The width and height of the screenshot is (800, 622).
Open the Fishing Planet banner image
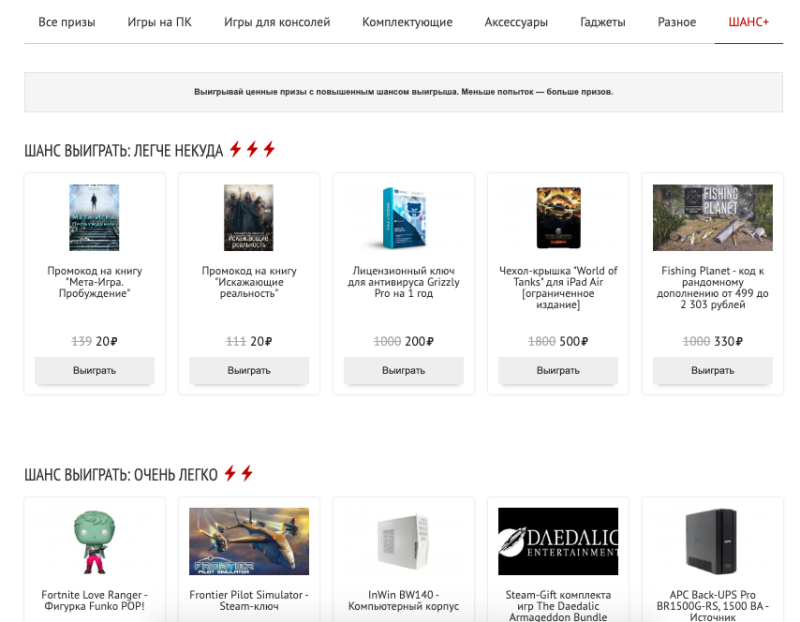[713, 217]
